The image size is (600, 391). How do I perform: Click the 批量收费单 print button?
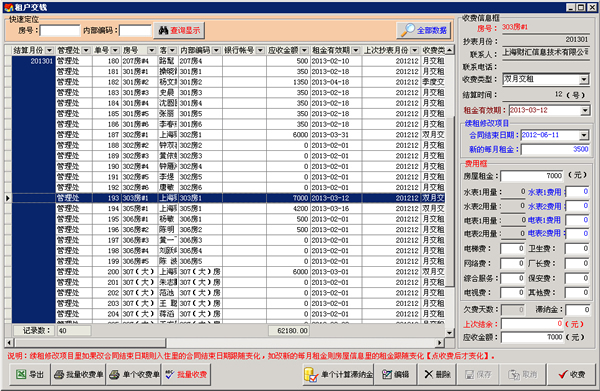pos(79,374)
